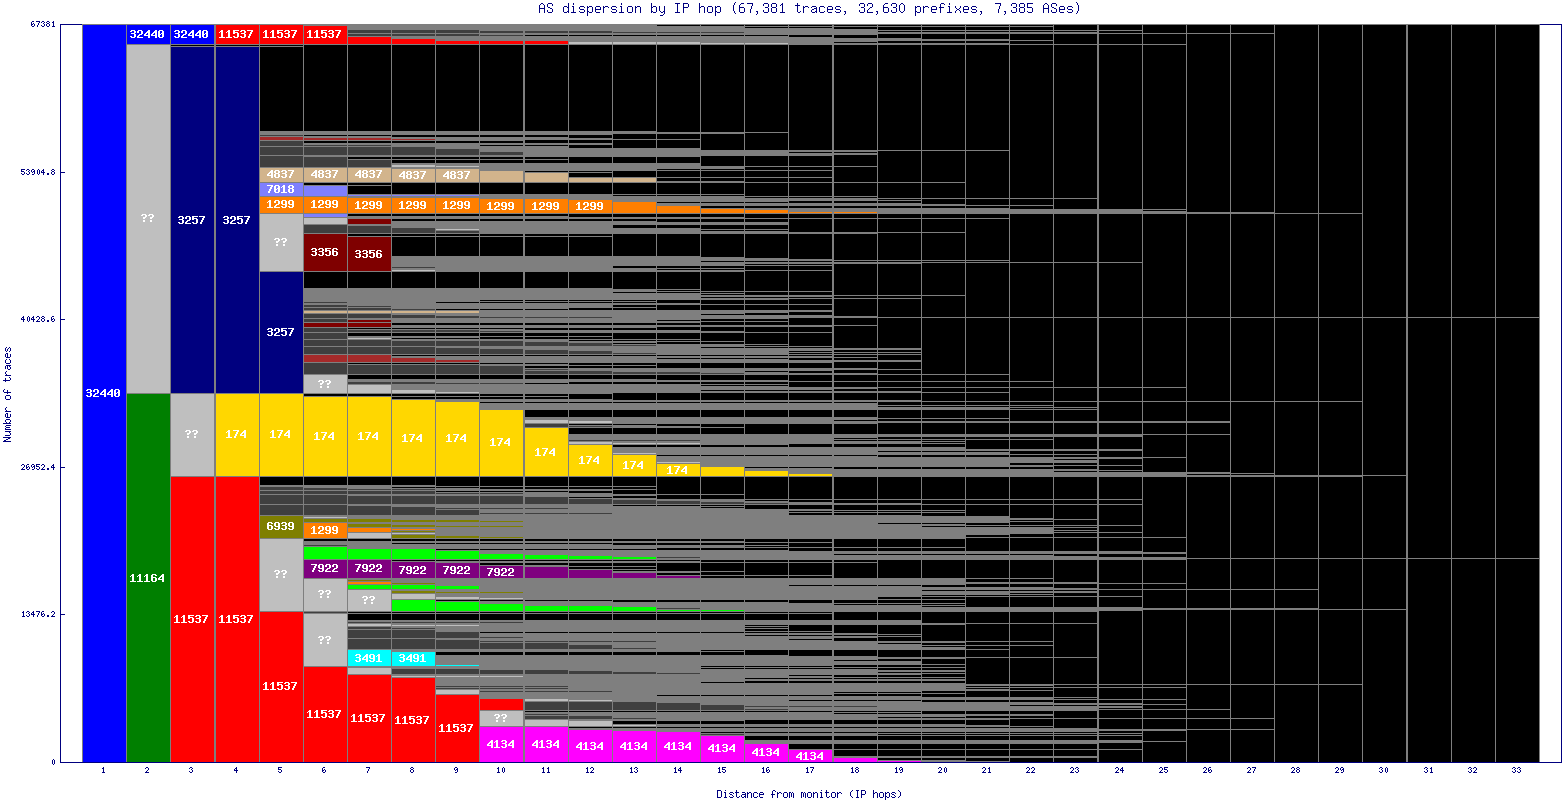The height and width of the screenshot is (800, 1562).
Task: Click the navy 3257 block at hop 3
Action: tap(192, 219)
